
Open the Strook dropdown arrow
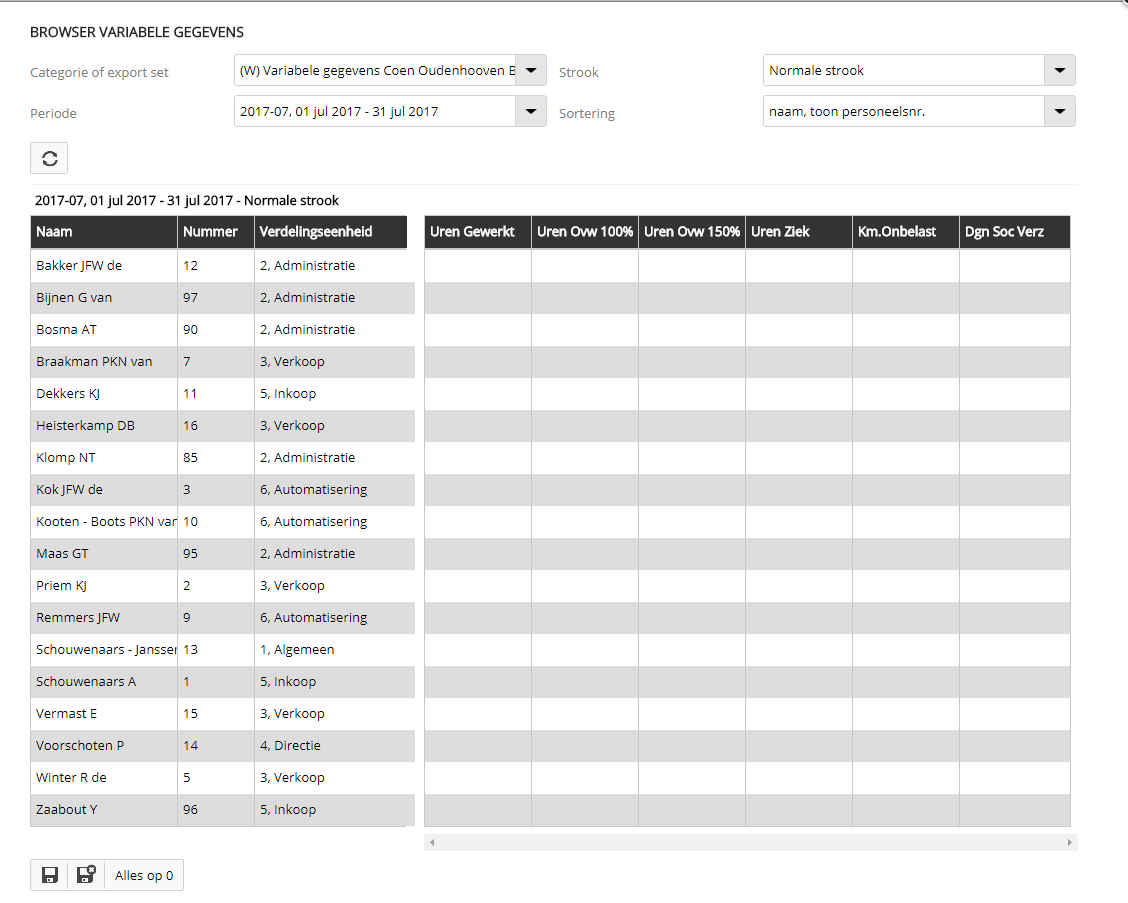(1059, 71)
